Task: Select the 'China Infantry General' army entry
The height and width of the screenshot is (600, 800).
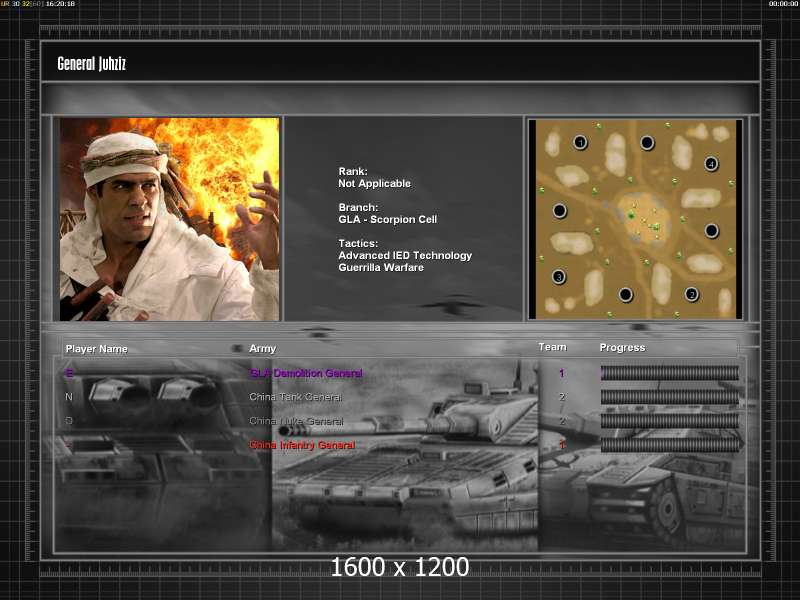Action: tap(302, 445)
